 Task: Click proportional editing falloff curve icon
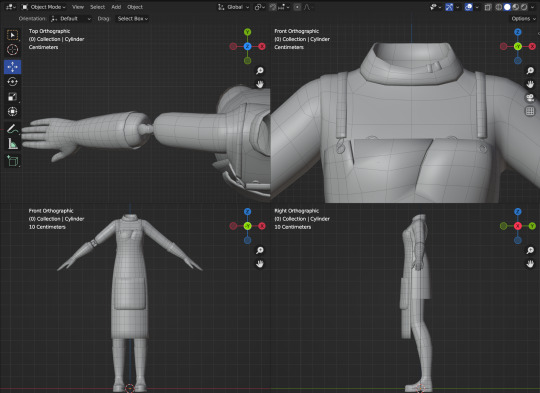point(307,7)
